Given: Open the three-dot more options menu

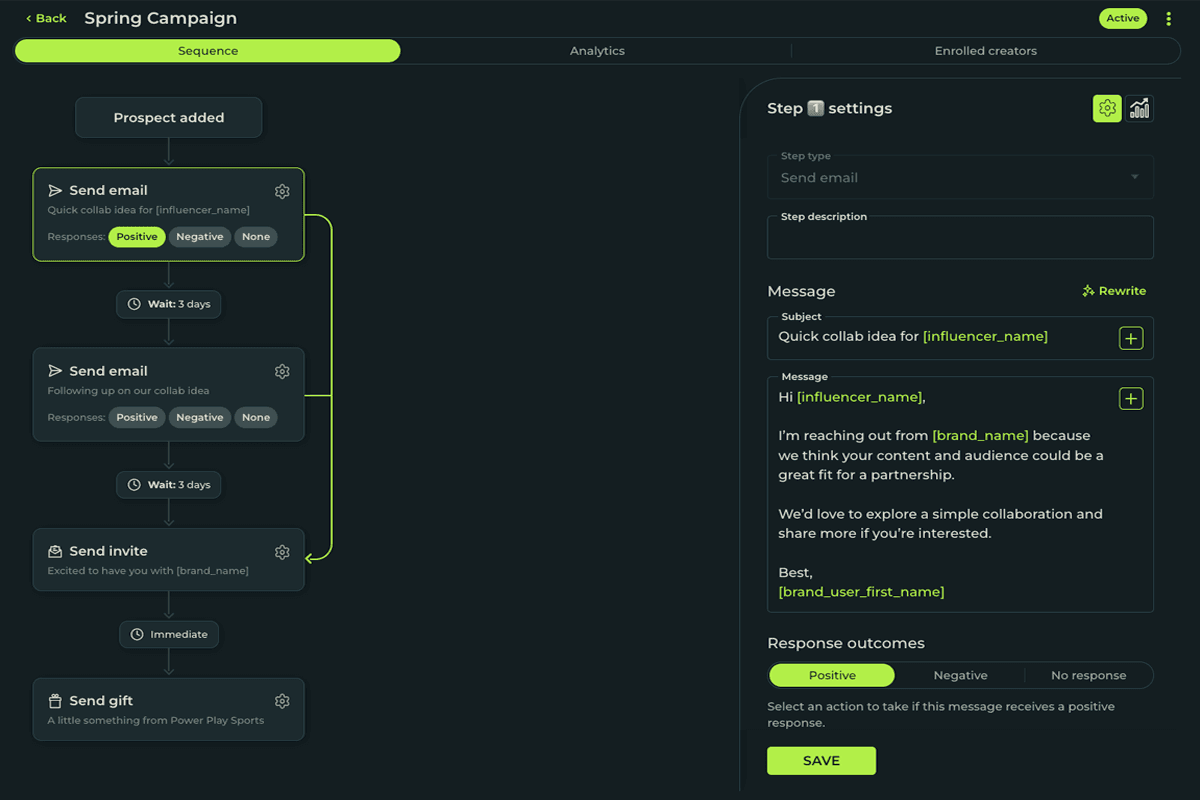Looking at the screenshot, I should pos(1168,18).
